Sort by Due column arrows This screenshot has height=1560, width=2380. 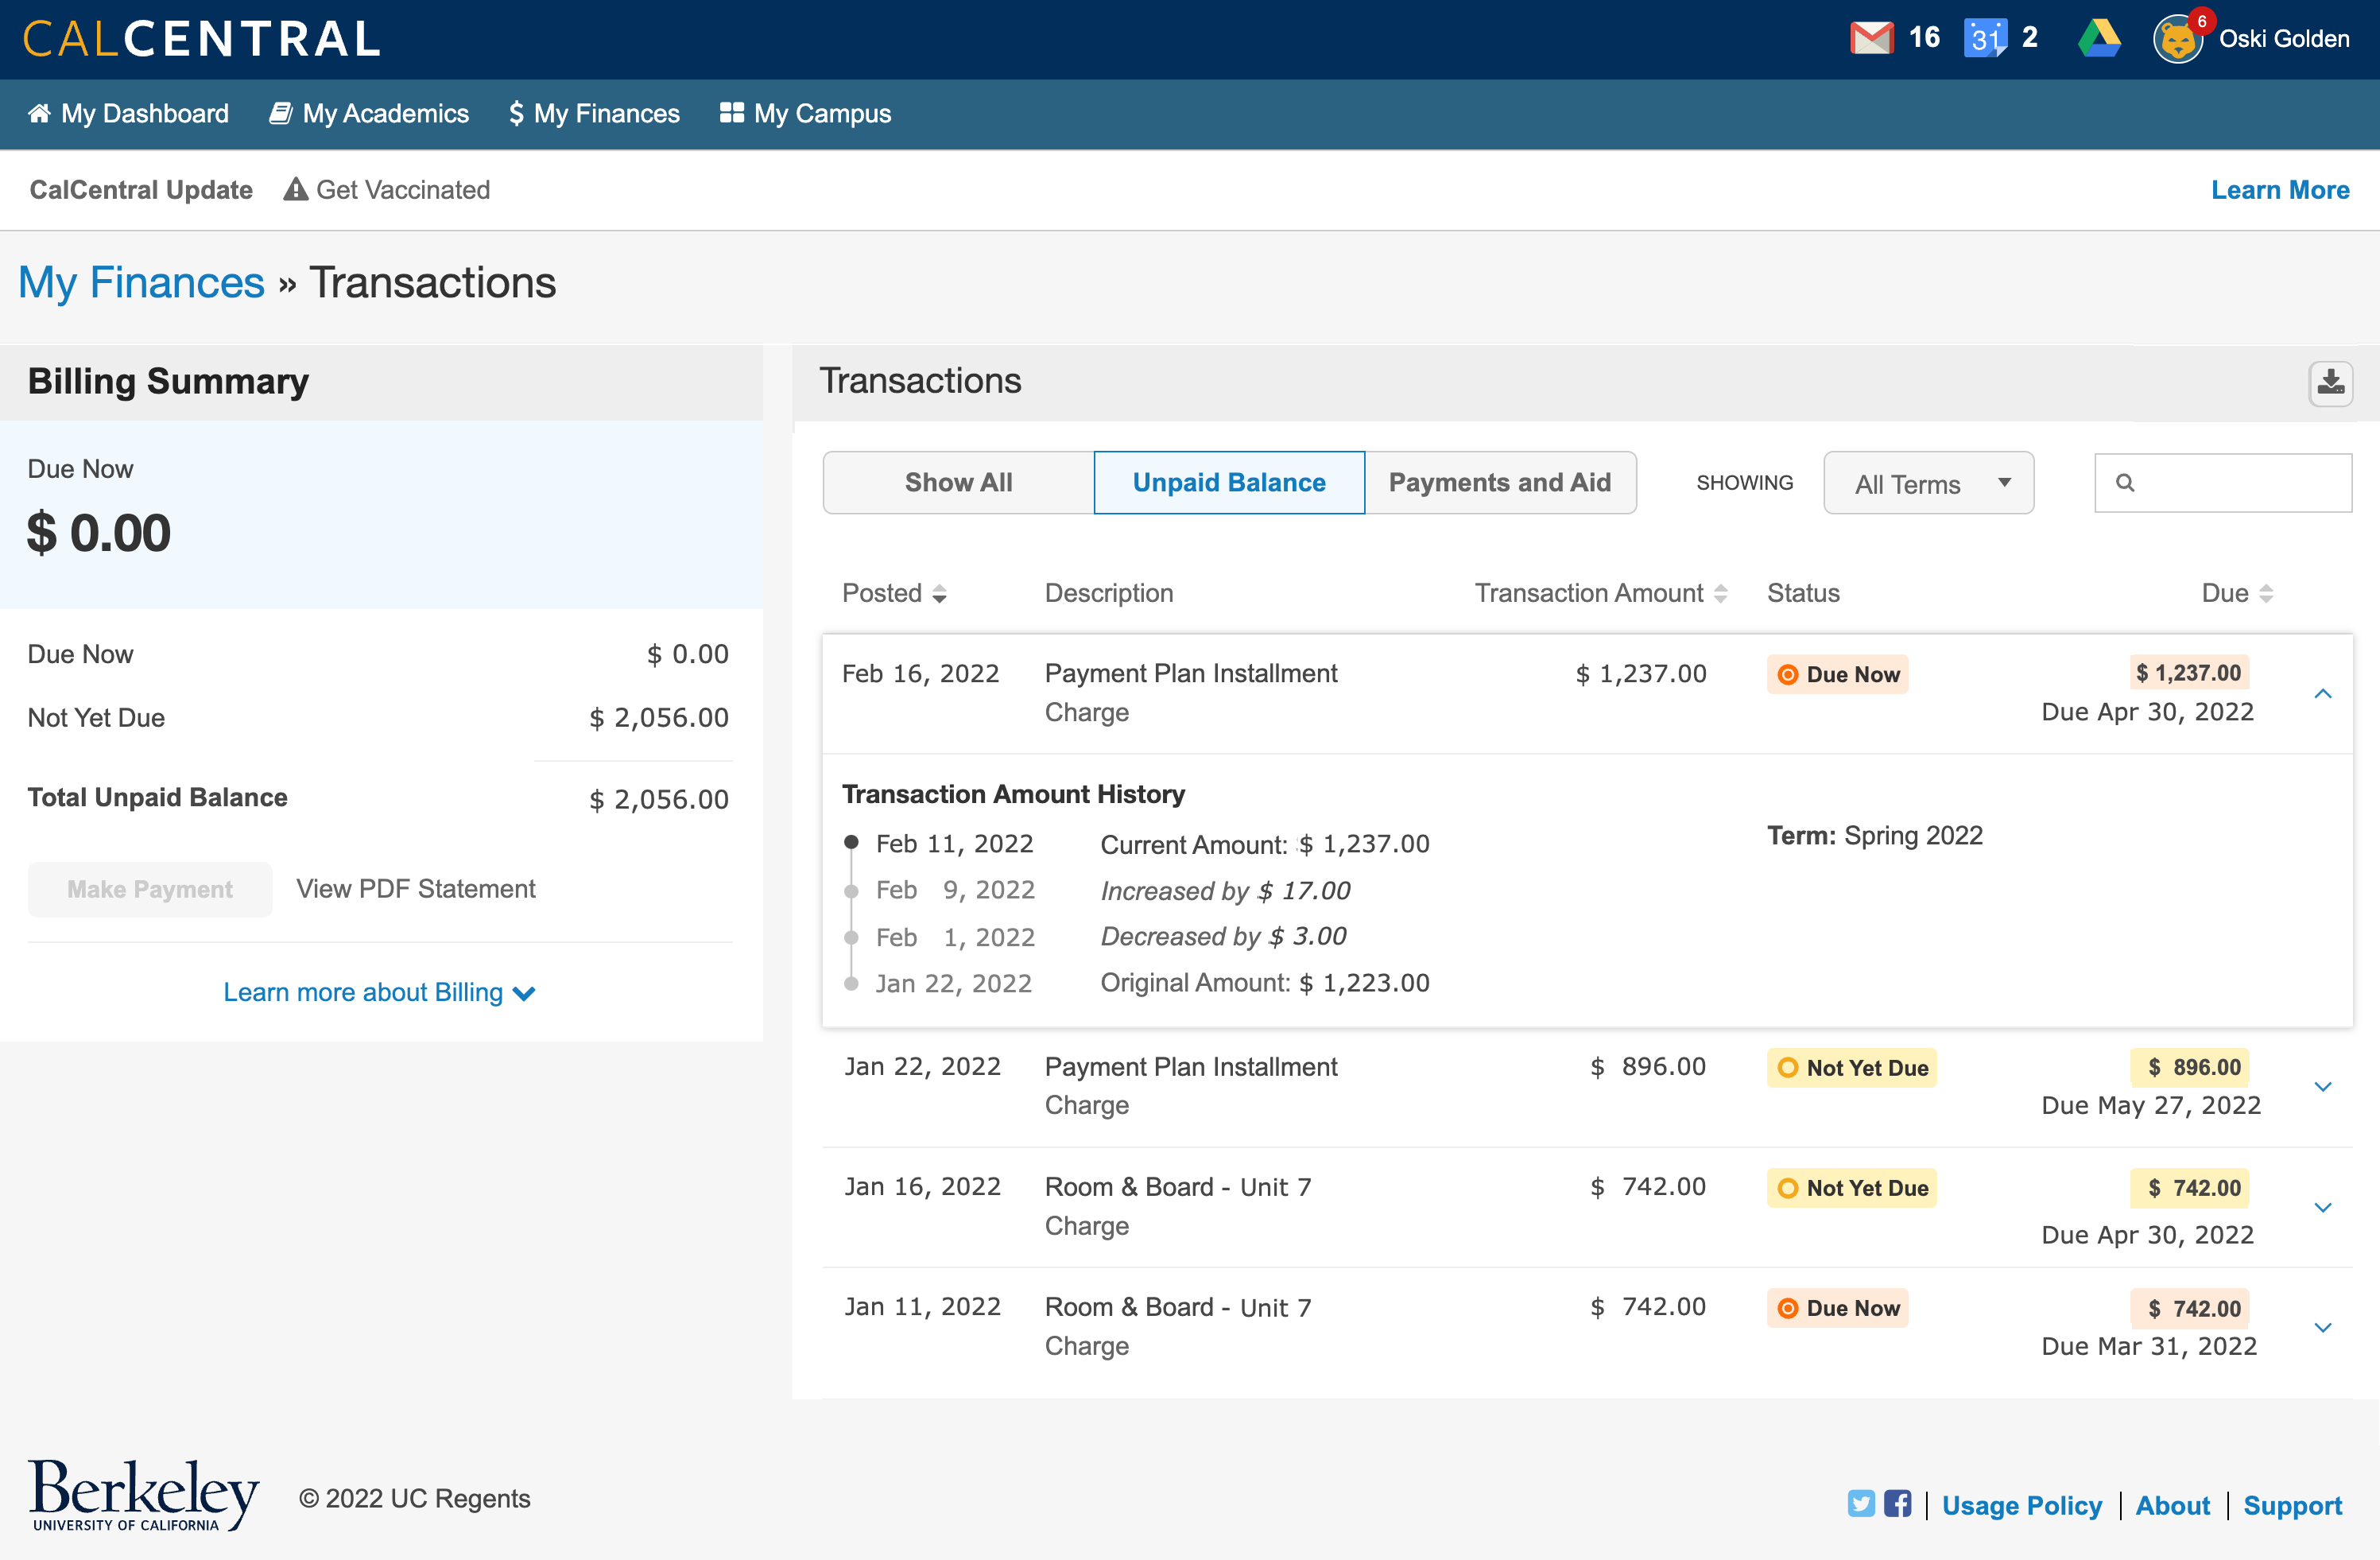pyautogui.click(x=2266, y=594)
